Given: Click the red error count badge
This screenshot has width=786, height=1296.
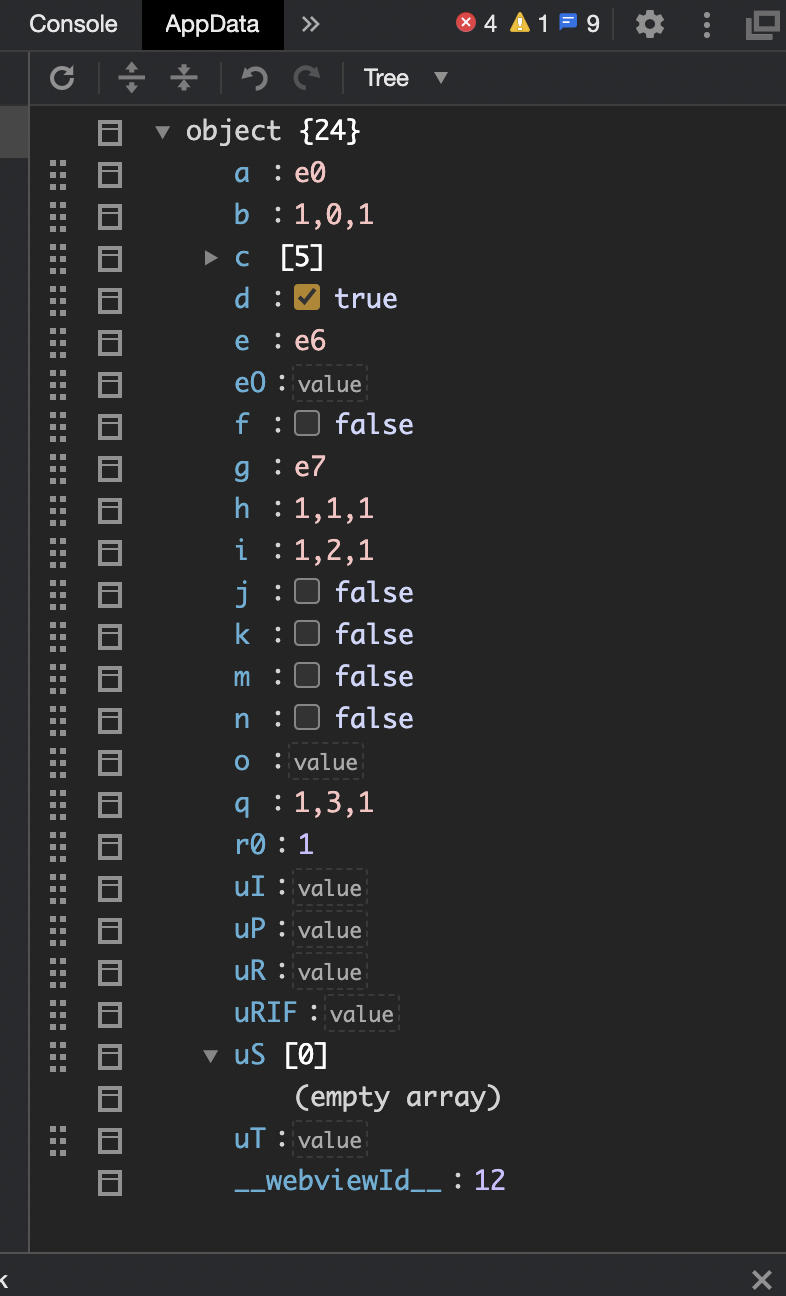Looking at the screenshot, I should point(477,24).
